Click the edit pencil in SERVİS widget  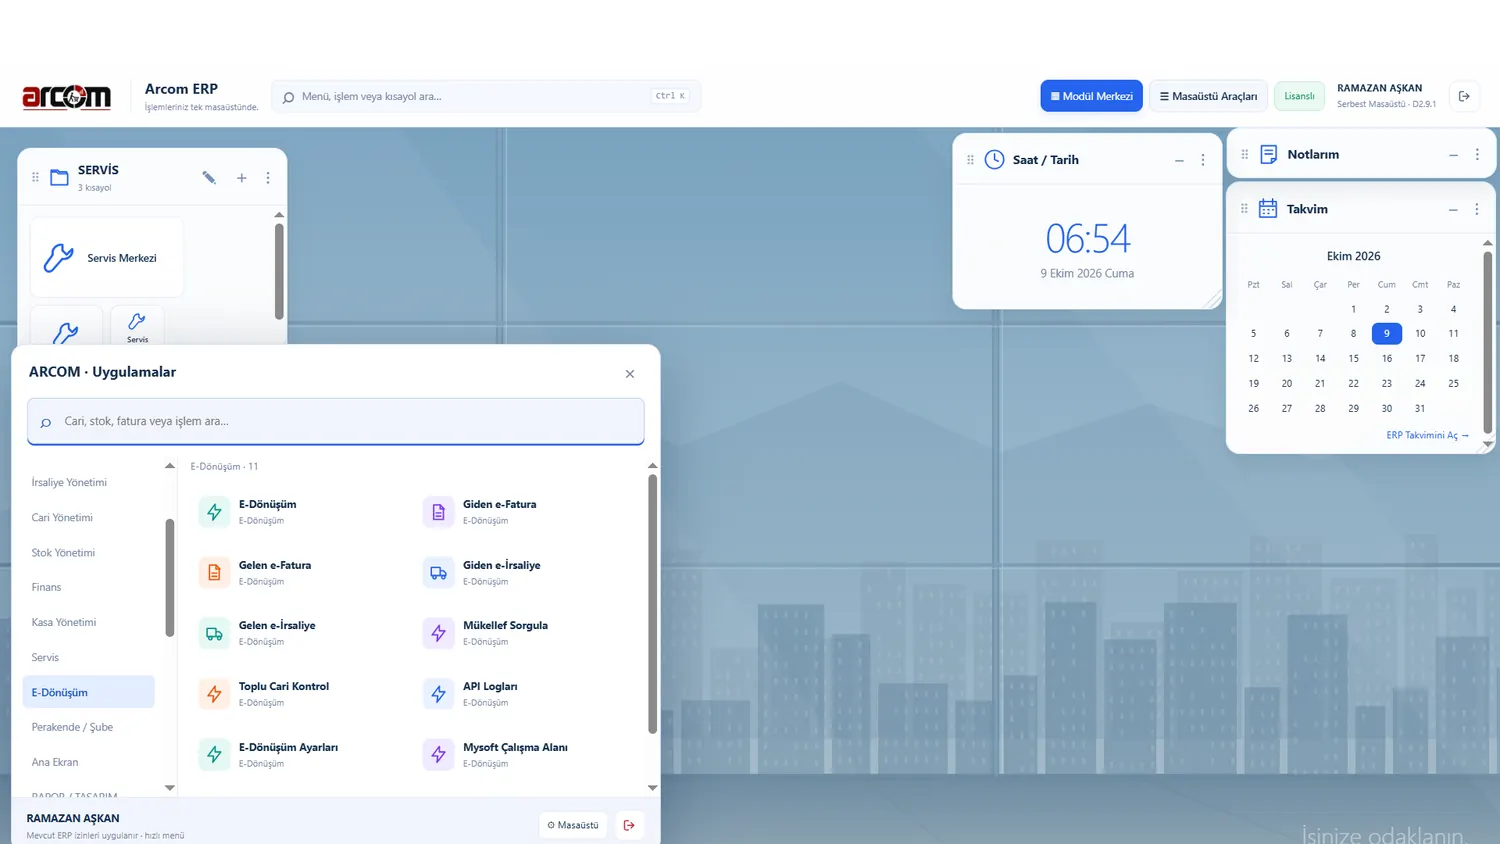pos(209,178)
